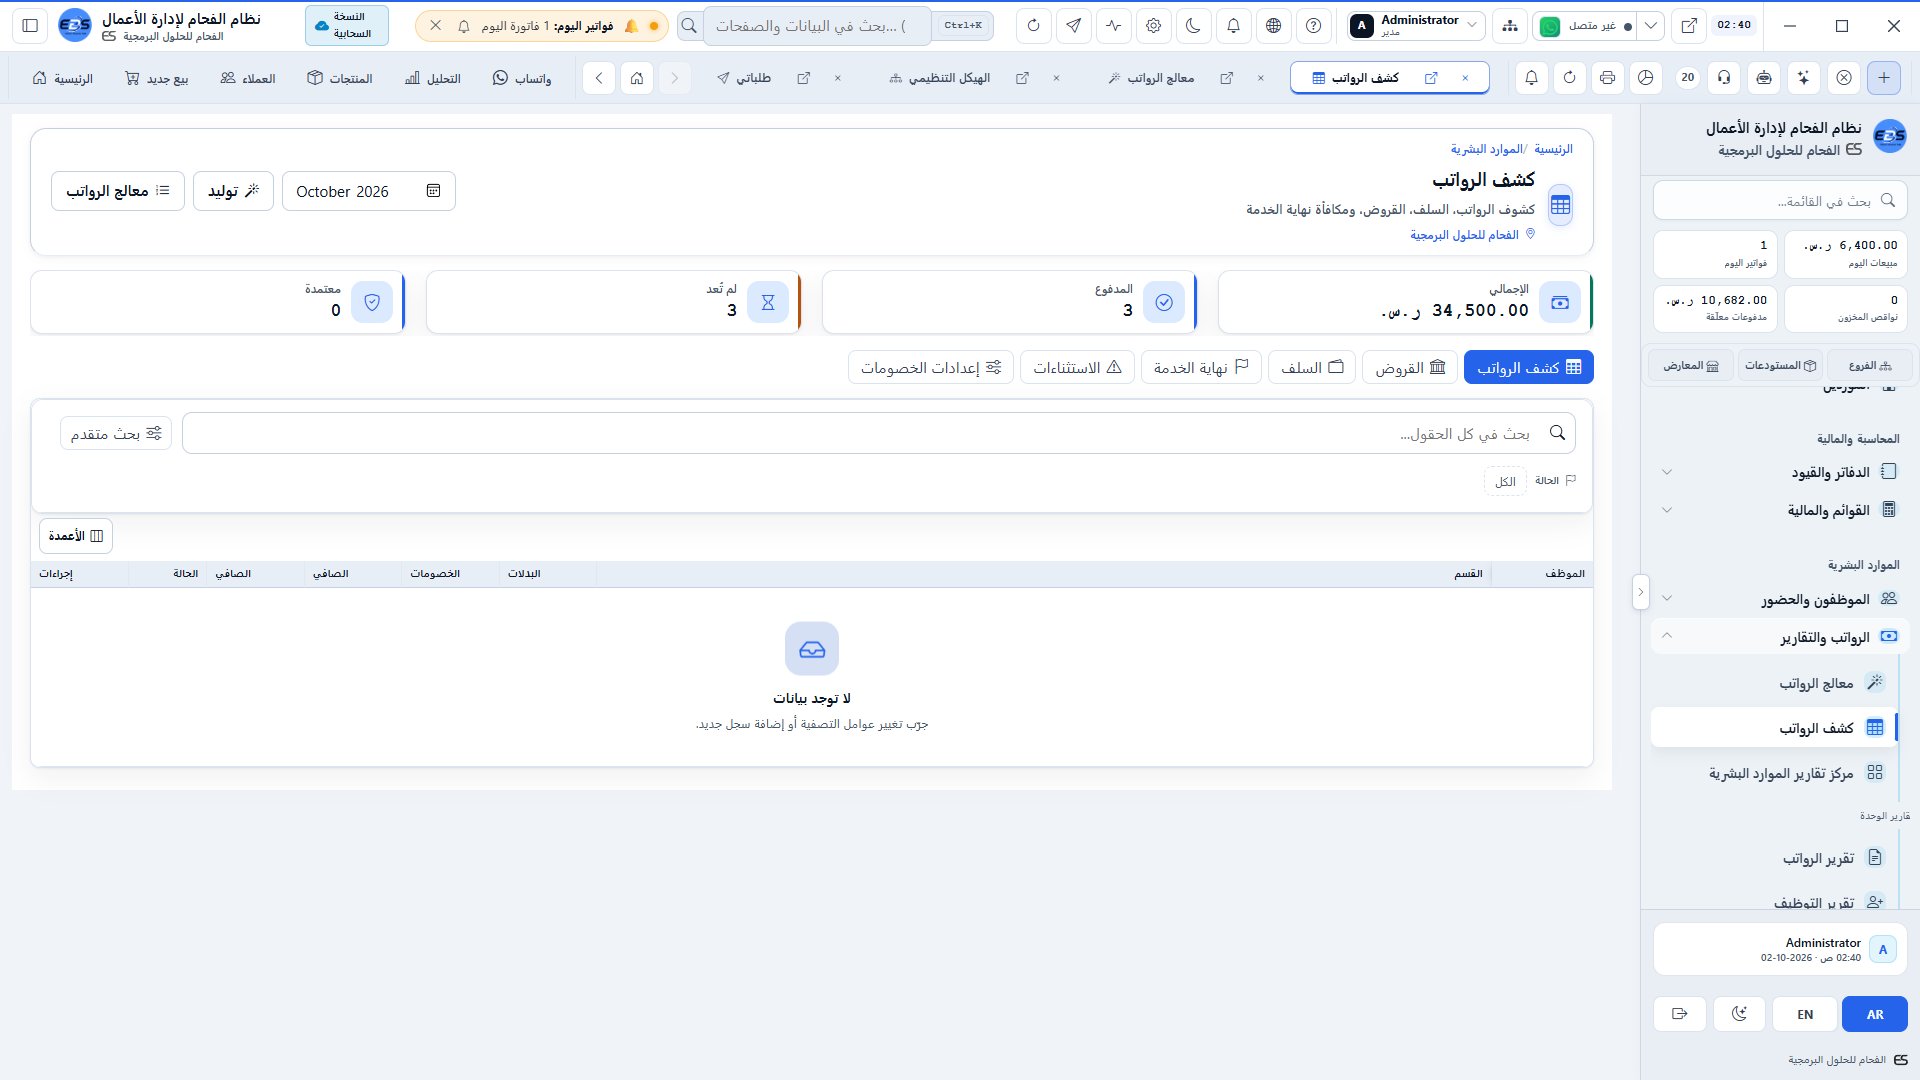
Task: Click the معالج الرواتب button in page header
Action: pyautogui.click(x=118, y=191)
